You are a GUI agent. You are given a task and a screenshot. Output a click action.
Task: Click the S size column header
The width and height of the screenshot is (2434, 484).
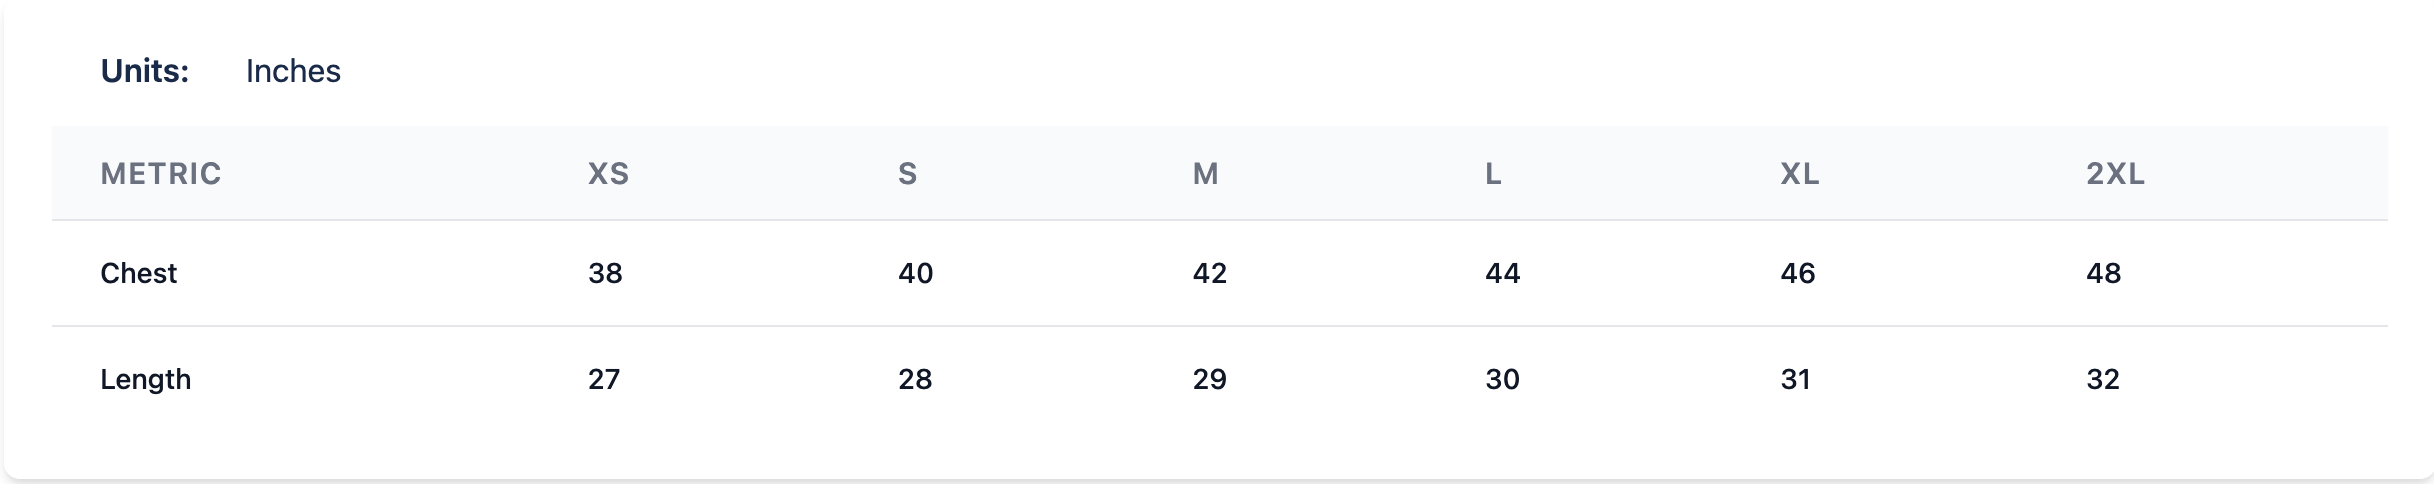point(907,174)
